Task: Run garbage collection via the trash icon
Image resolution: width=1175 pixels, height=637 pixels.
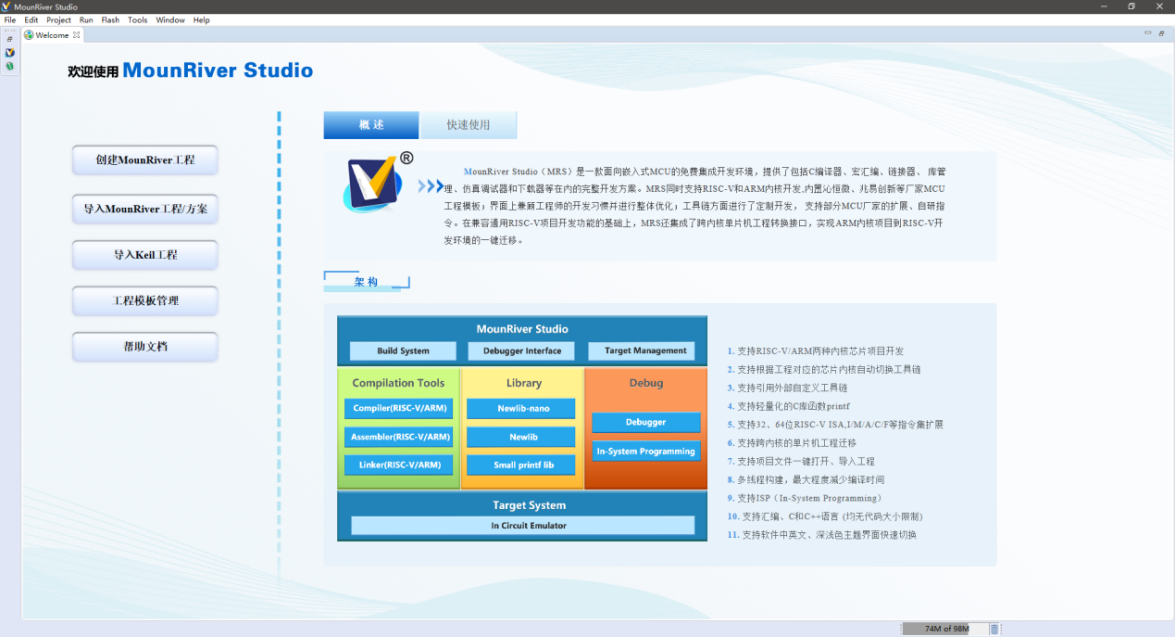Action: [x=995, y=628]
